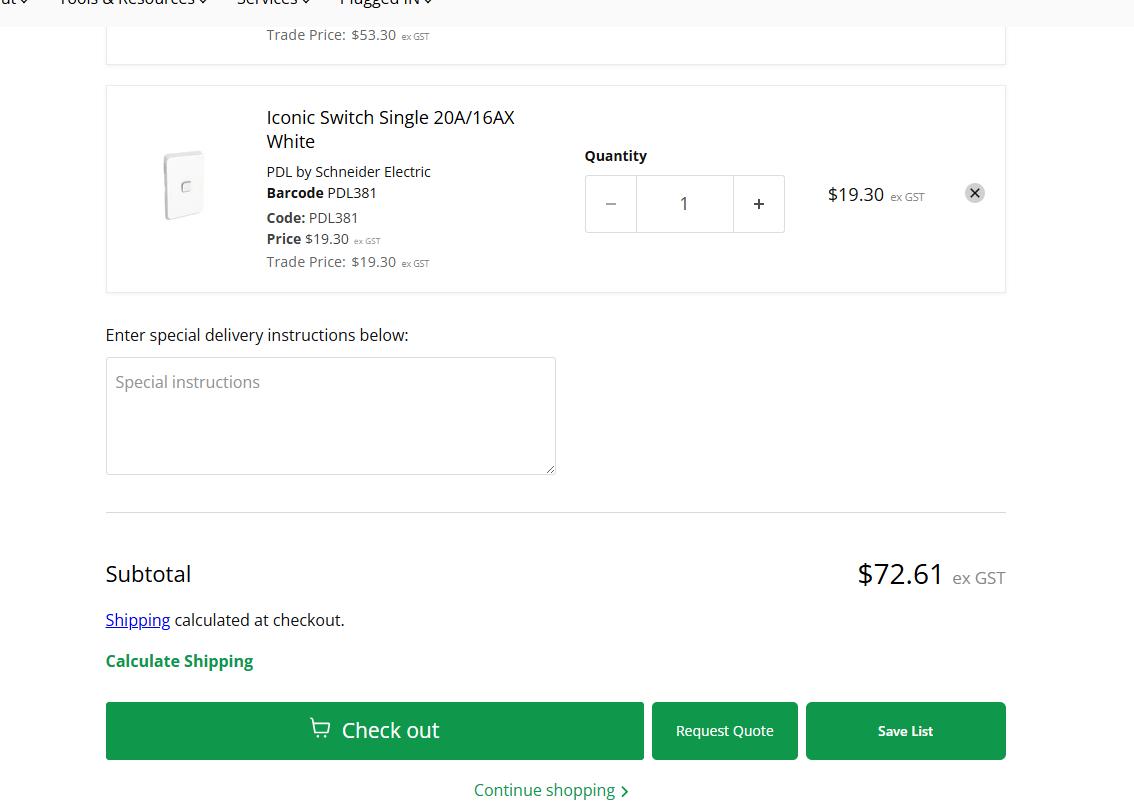Screen dimensions: 1134x809
Task: Focus the Special instructions text area
Action: 330,415
